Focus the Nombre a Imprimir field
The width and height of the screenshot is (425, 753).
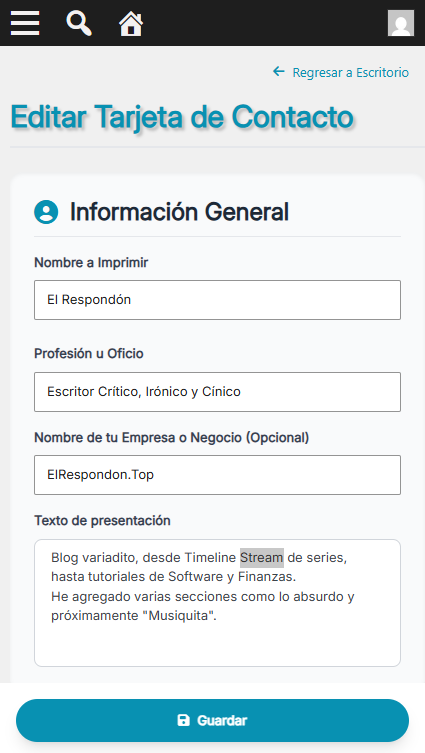click(x=217, y=300)
